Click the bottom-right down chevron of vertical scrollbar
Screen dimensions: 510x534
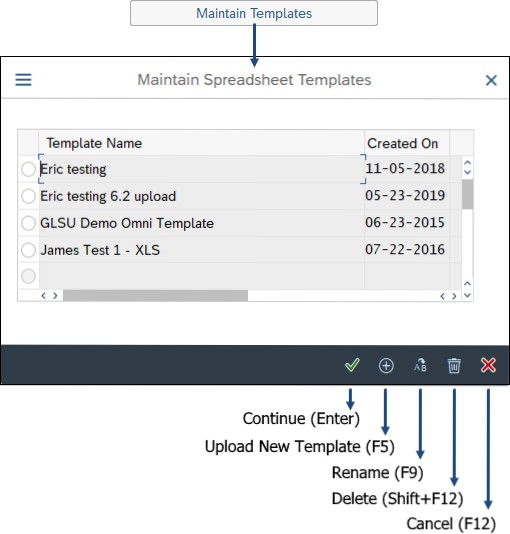point(467,295)
